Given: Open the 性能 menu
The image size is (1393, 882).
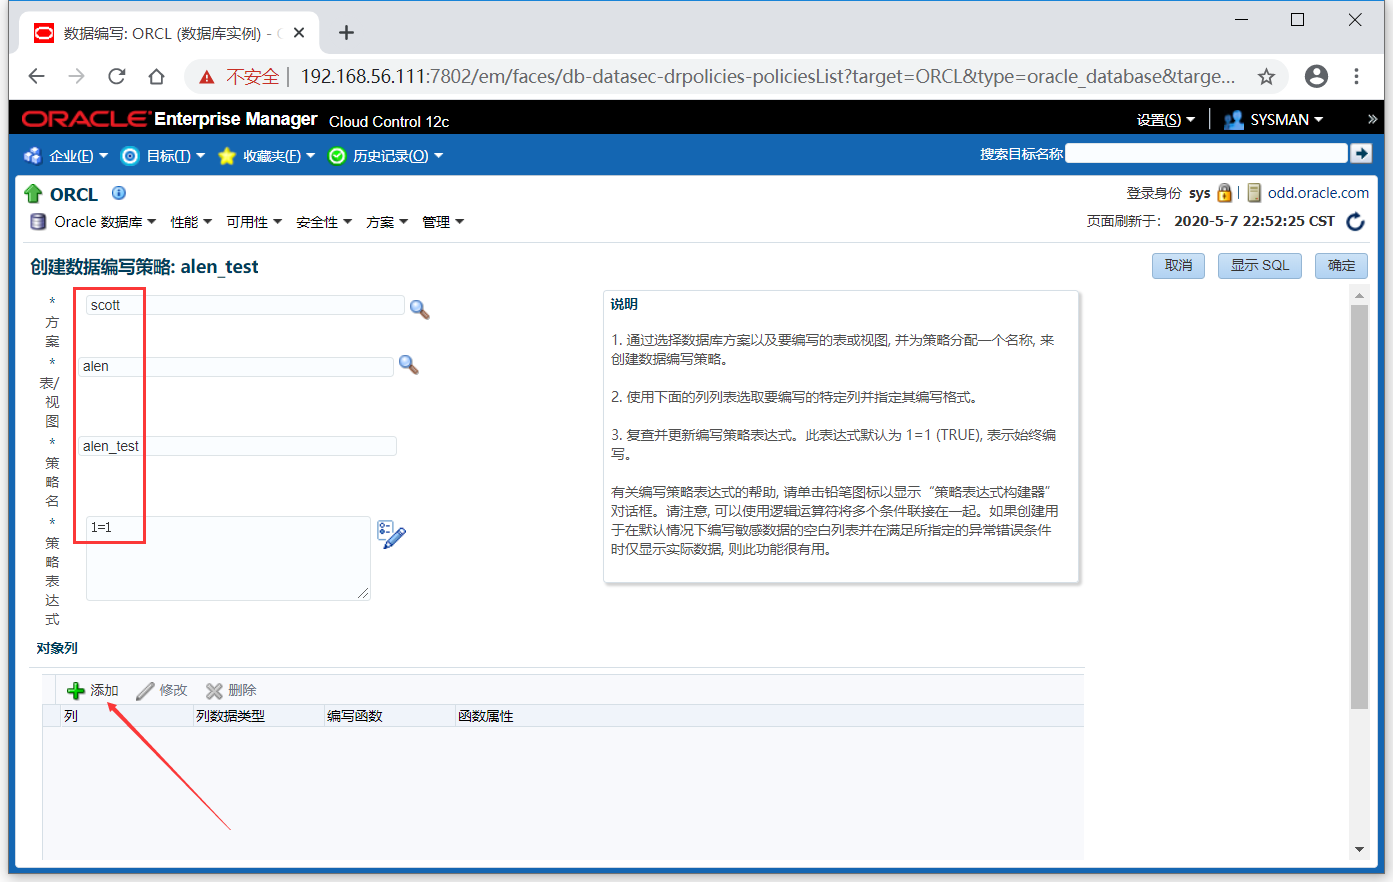Looking at the screenshot, I should [x=191, y=222].
